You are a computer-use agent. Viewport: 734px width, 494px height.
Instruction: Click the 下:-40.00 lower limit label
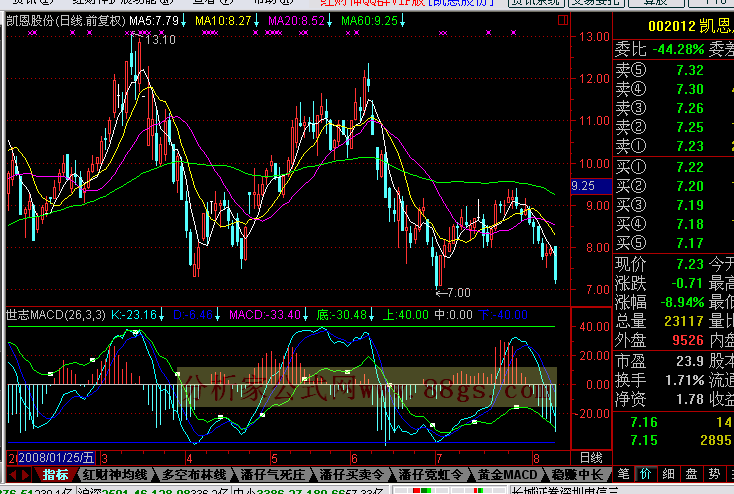[x=503, y=315]
